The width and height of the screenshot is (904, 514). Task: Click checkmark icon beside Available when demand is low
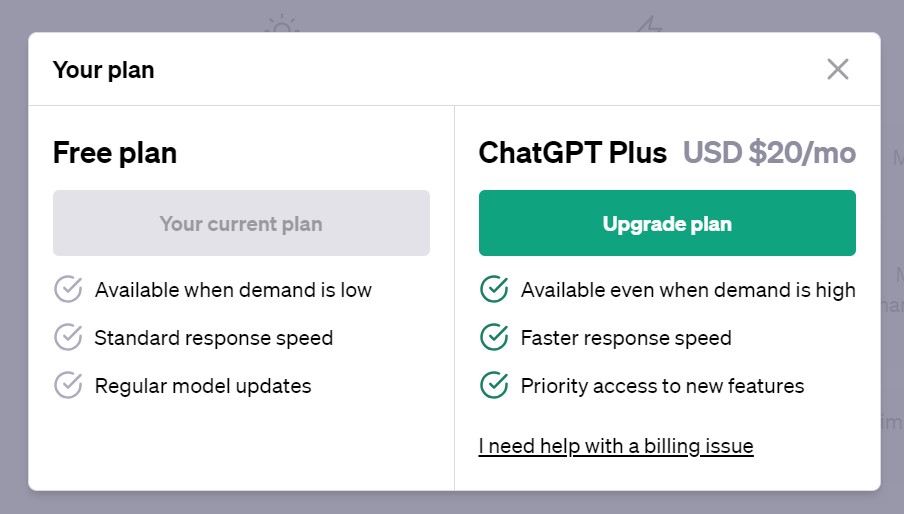coord(68,289)
